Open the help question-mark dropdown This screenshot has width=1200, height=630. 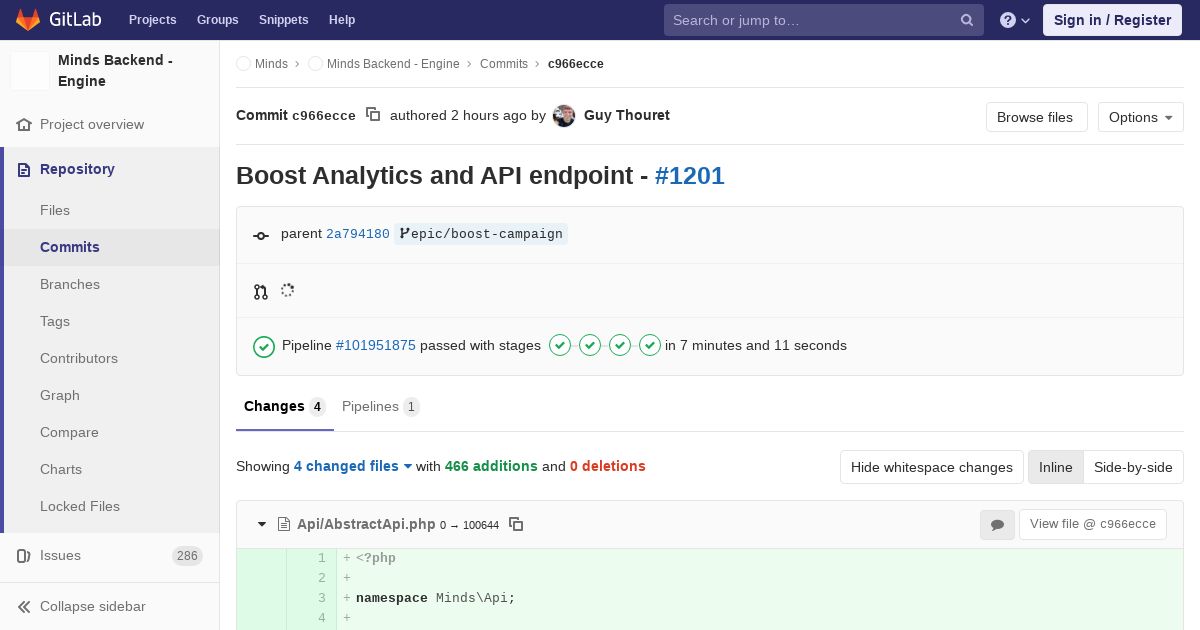[x=1015, y=20]
